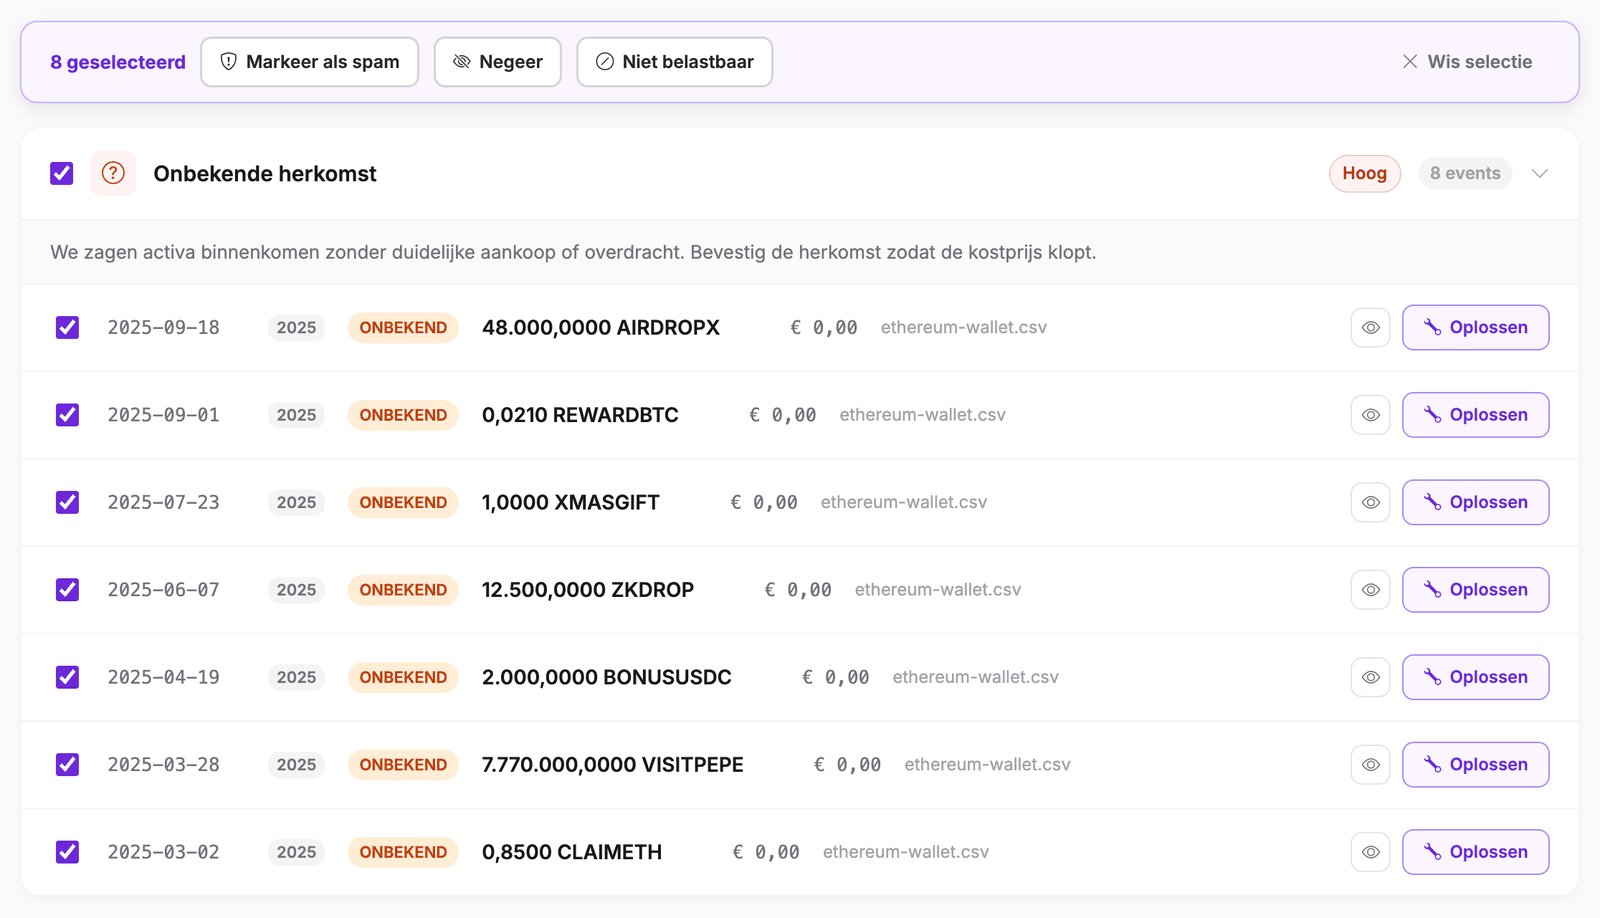Untick the 2025-07-23 XMASGIFT checkbox

click(67, 502)
